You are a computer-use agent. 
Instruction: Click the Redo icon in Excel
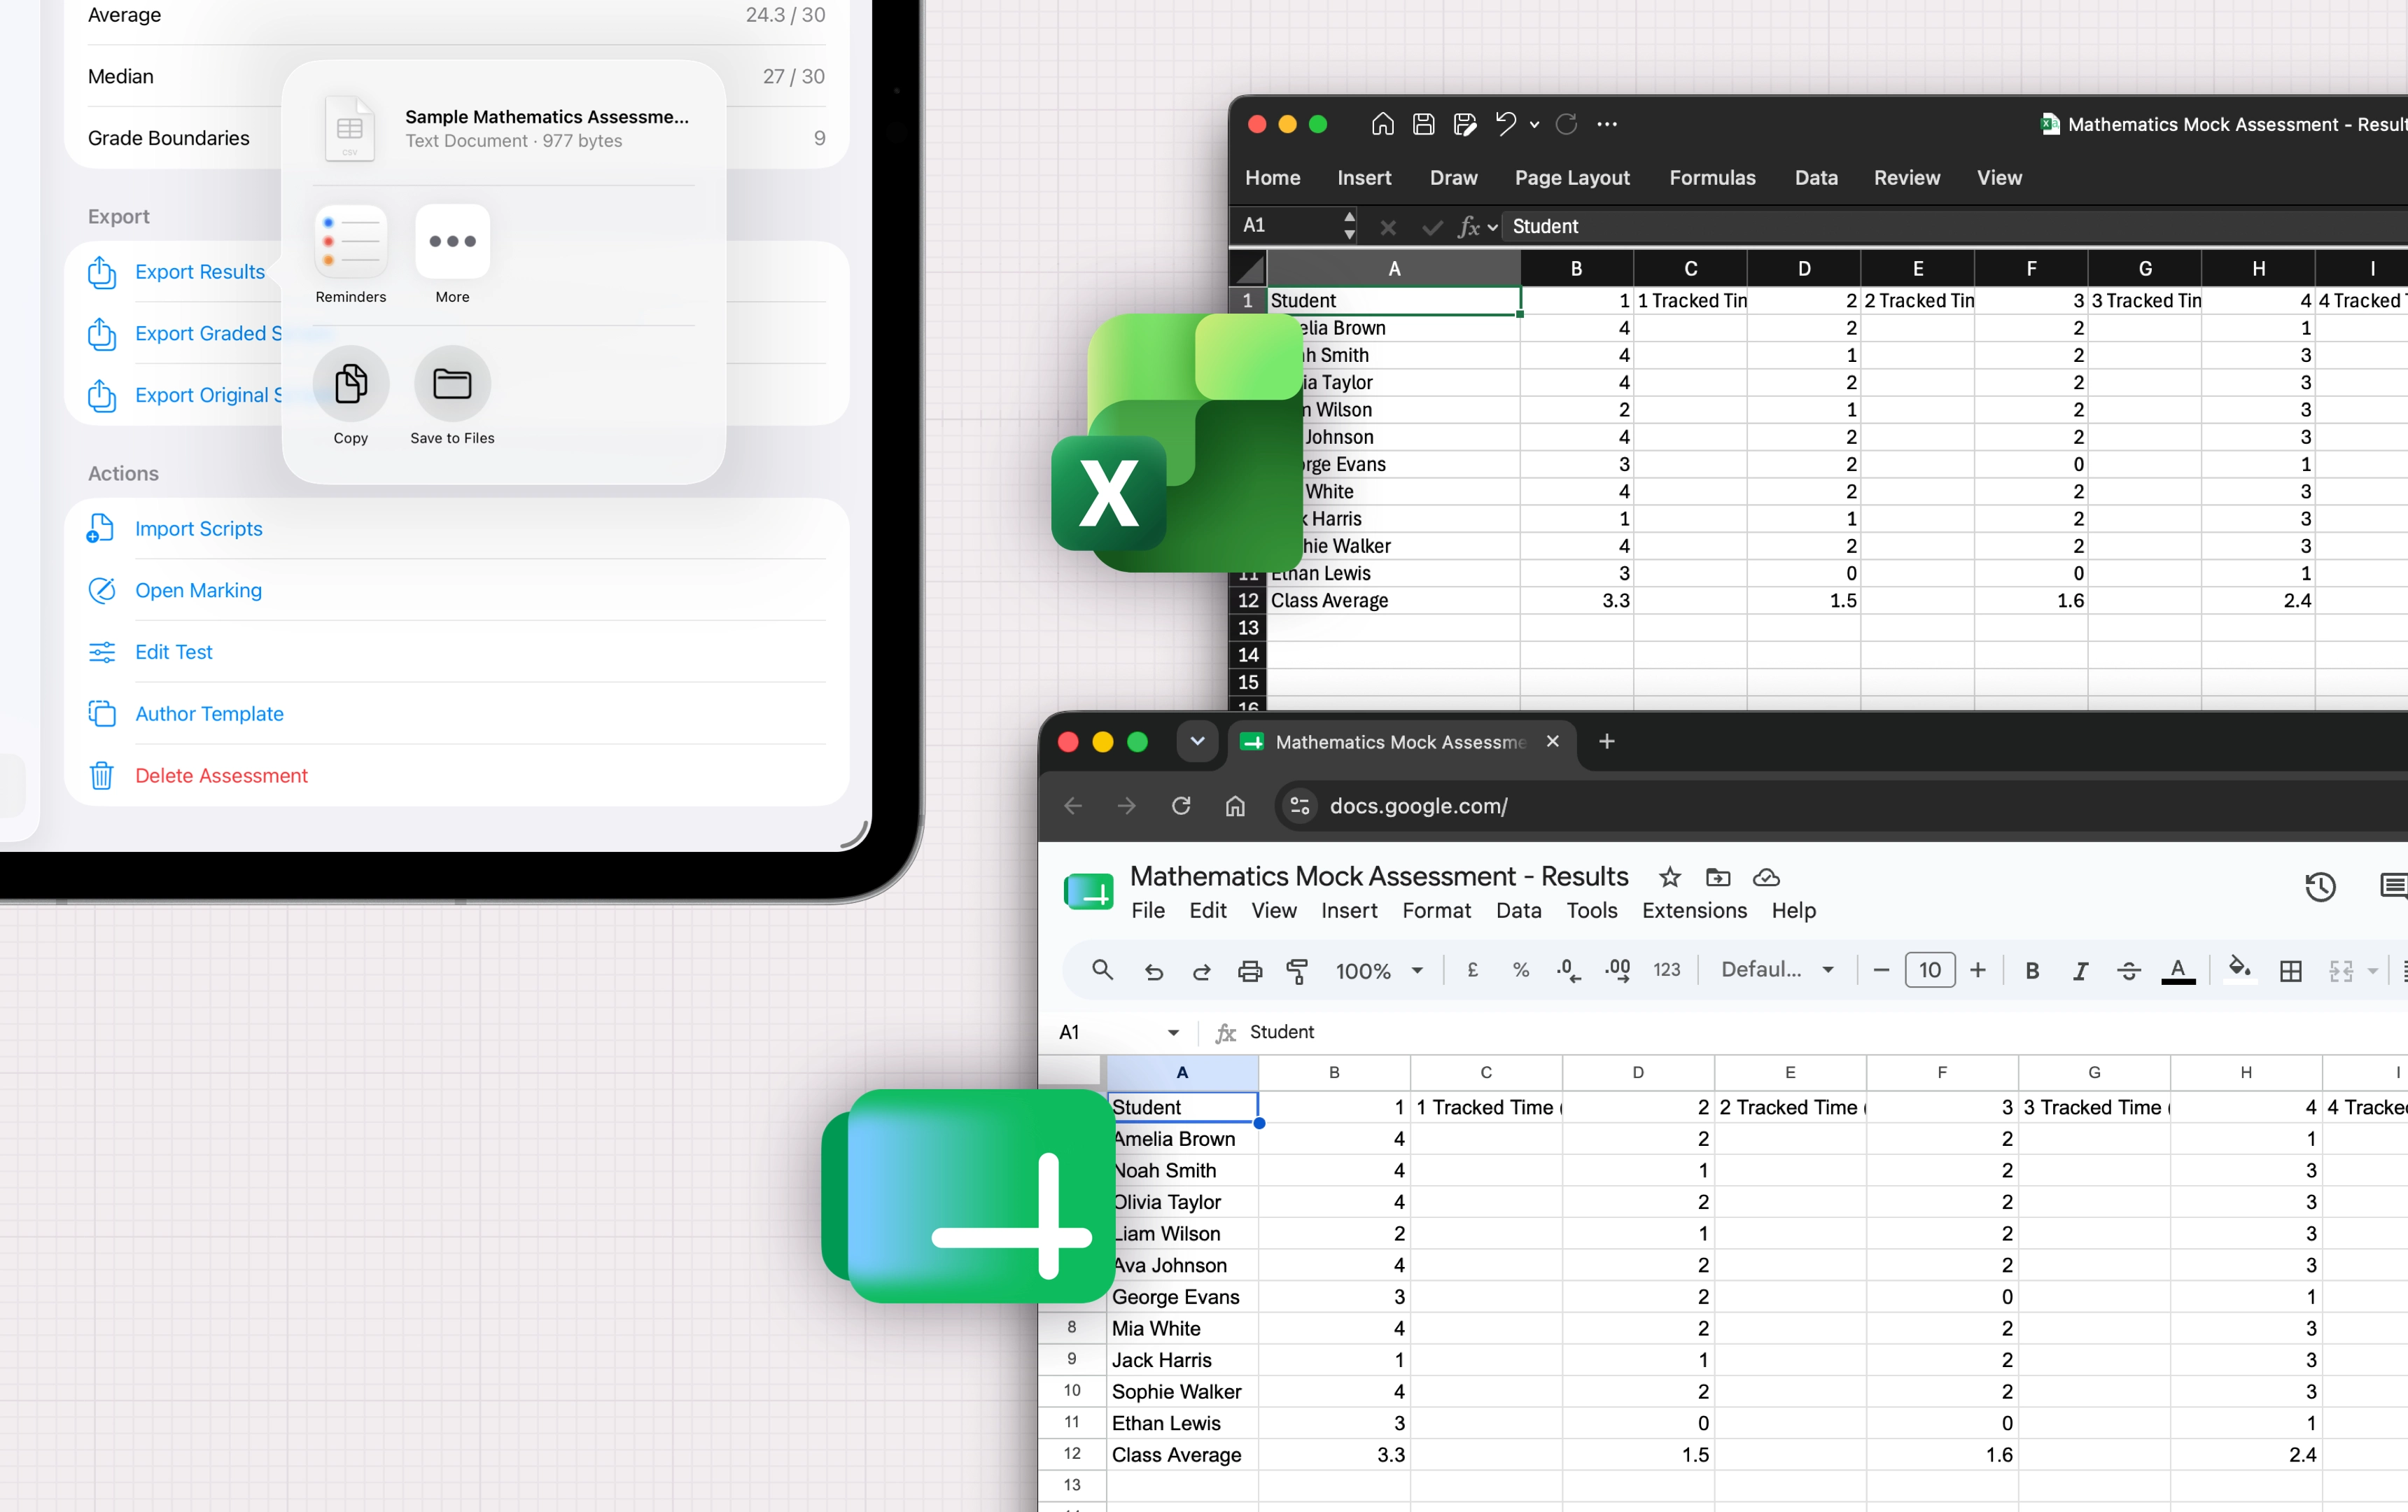tap(1566, 124)
